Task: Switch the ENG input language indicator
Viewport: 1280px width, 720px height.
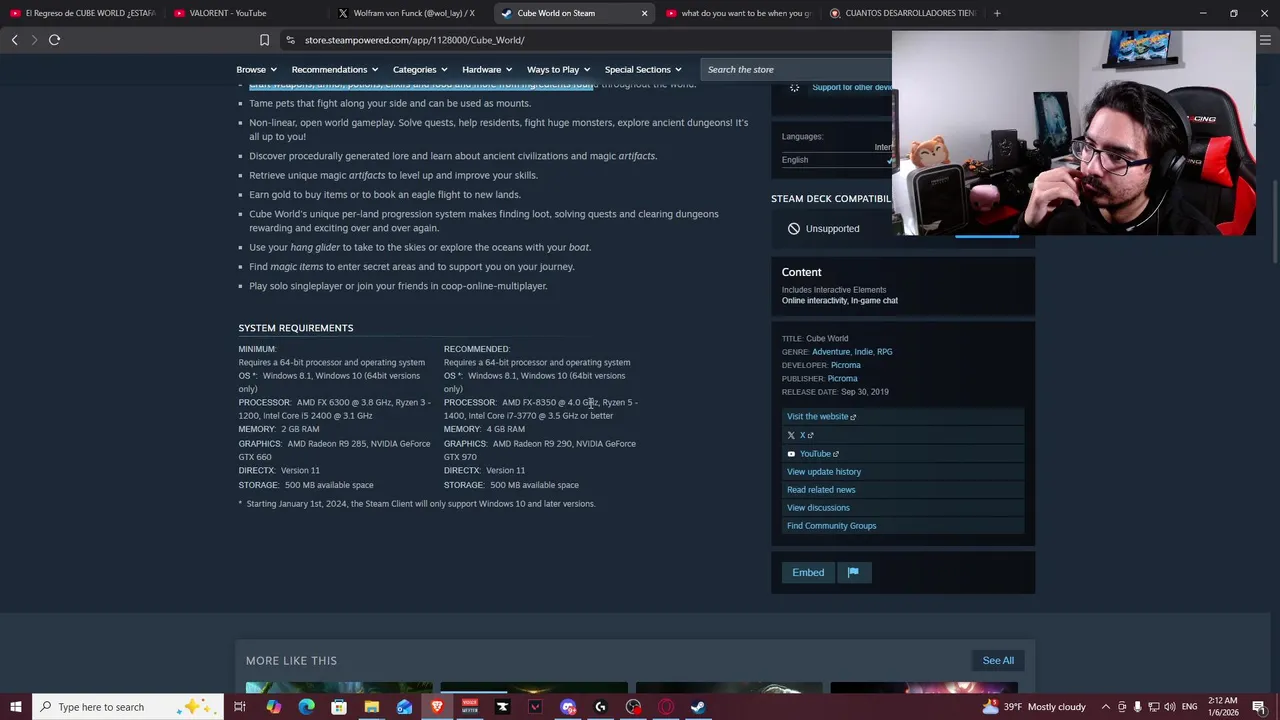Action: pos(1189,707)
